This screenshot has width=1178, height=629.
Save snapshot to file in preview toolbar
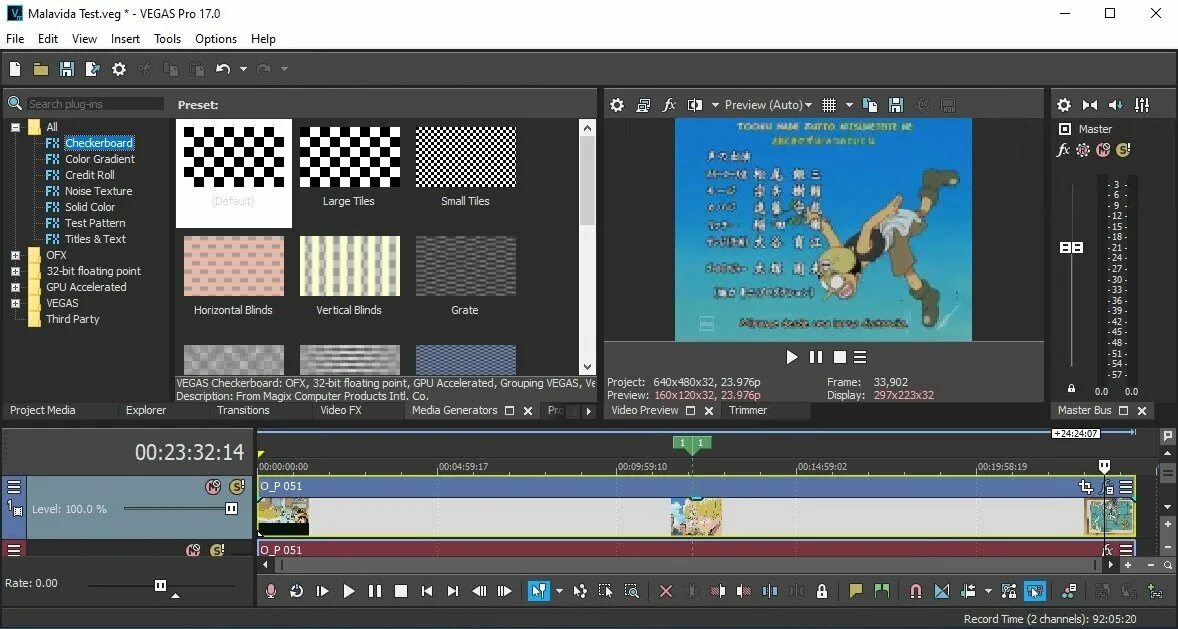(896, 105)
